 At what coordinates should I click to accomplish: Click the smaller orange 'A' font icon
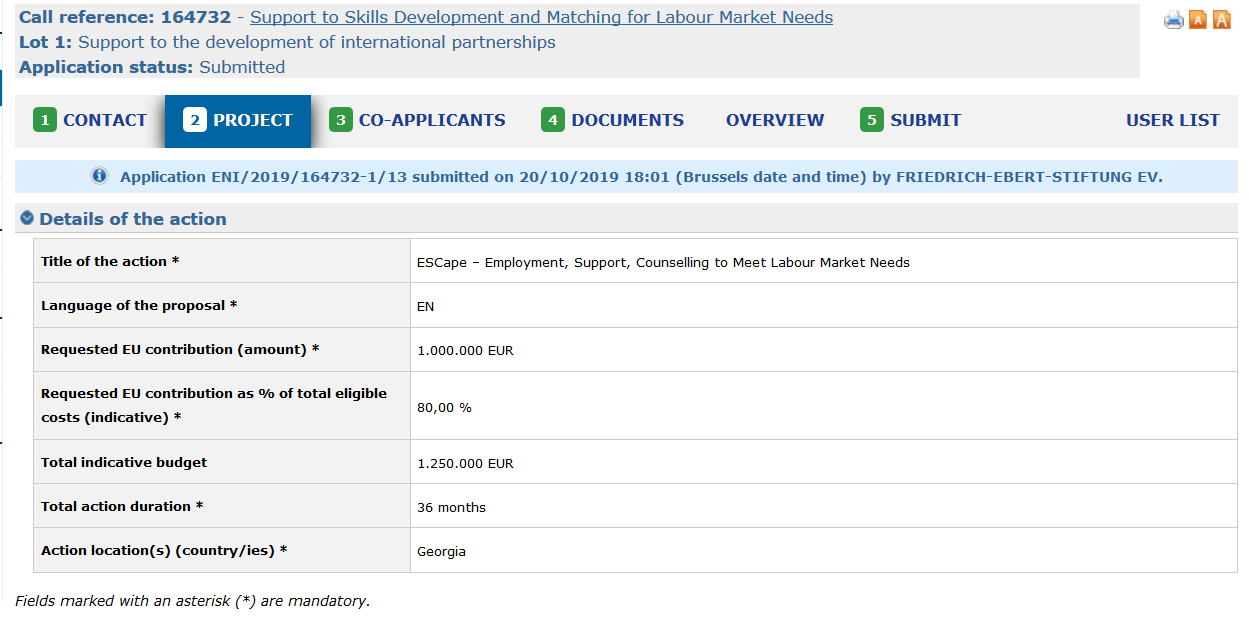tap(1198, 20)
